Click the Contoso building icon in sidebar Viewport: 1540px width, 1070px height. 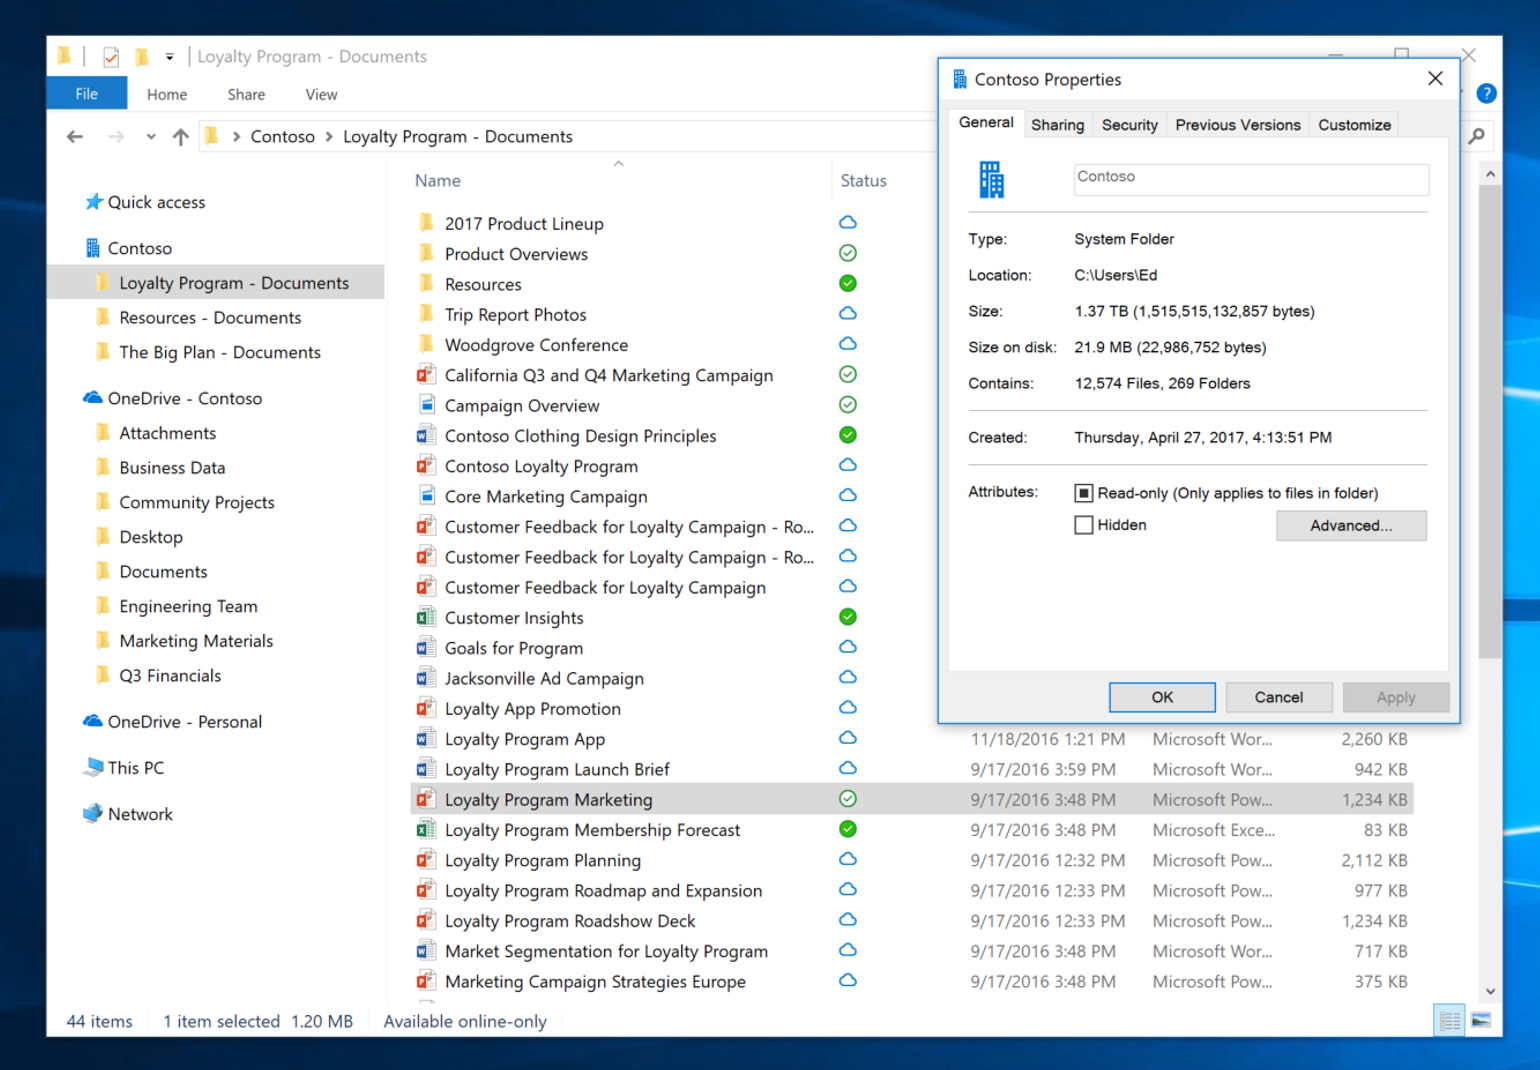point(93,248)
